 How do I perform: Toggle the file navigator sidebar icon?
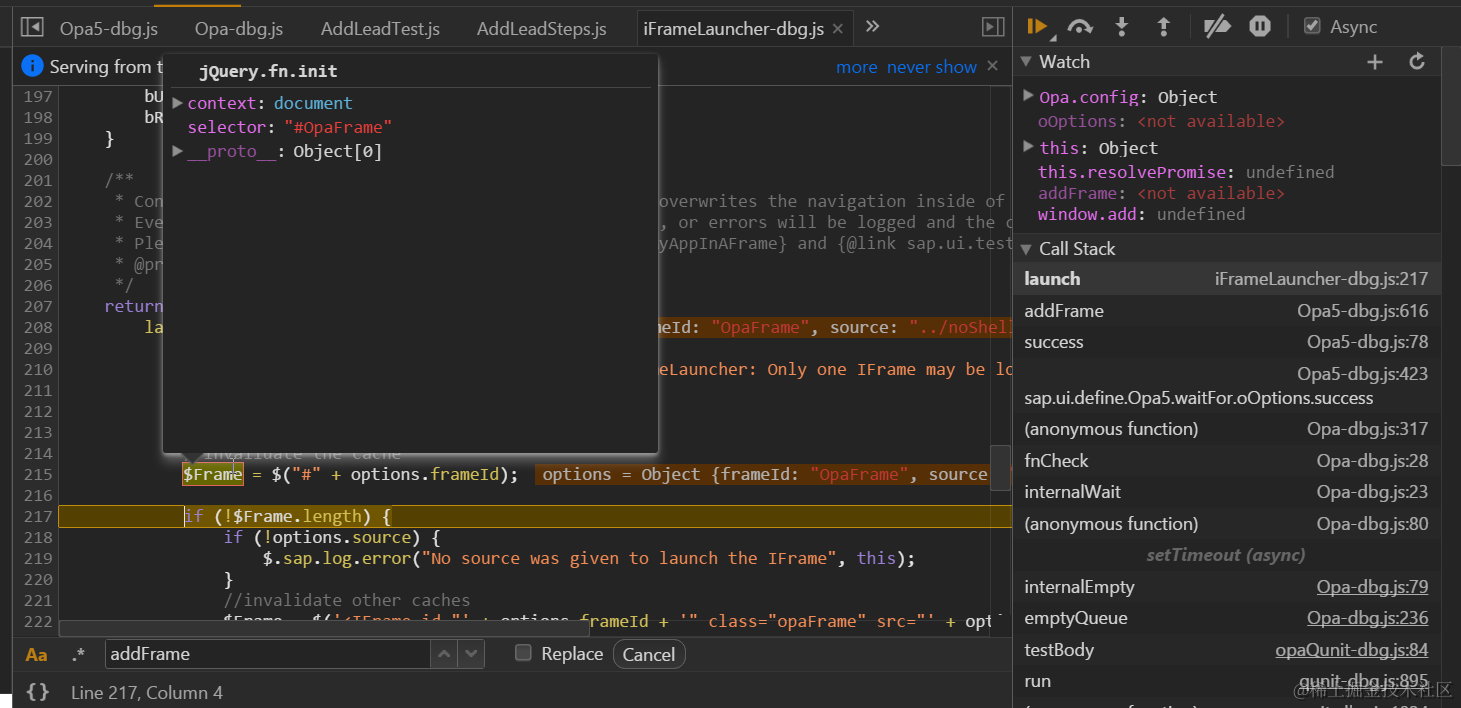point(32,27)
